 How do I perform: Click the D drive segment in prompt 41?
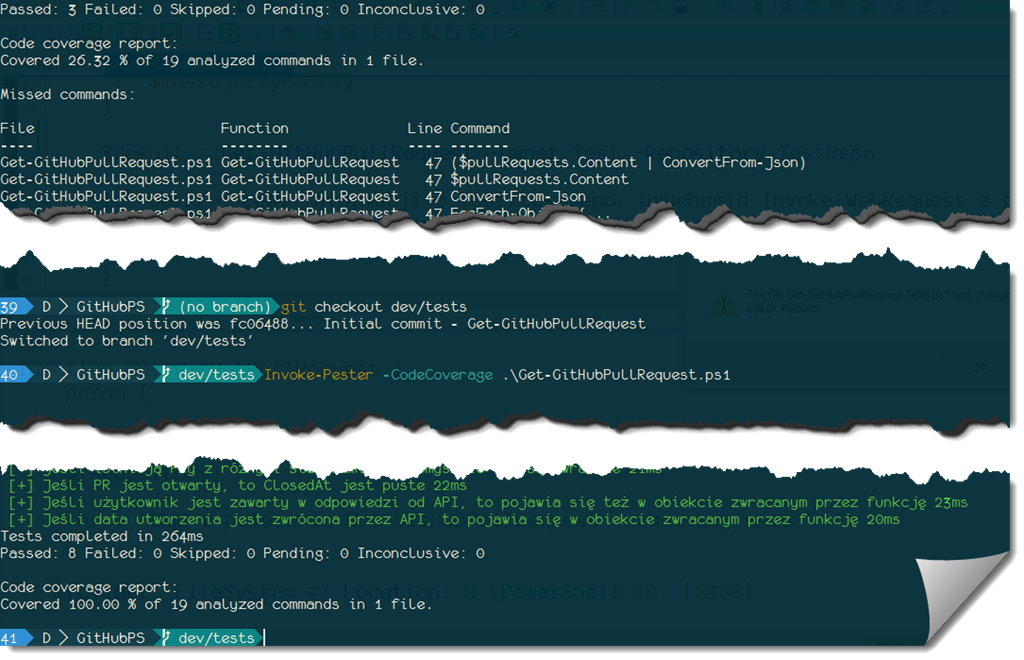pyautogui.click(x=46, y=638)
